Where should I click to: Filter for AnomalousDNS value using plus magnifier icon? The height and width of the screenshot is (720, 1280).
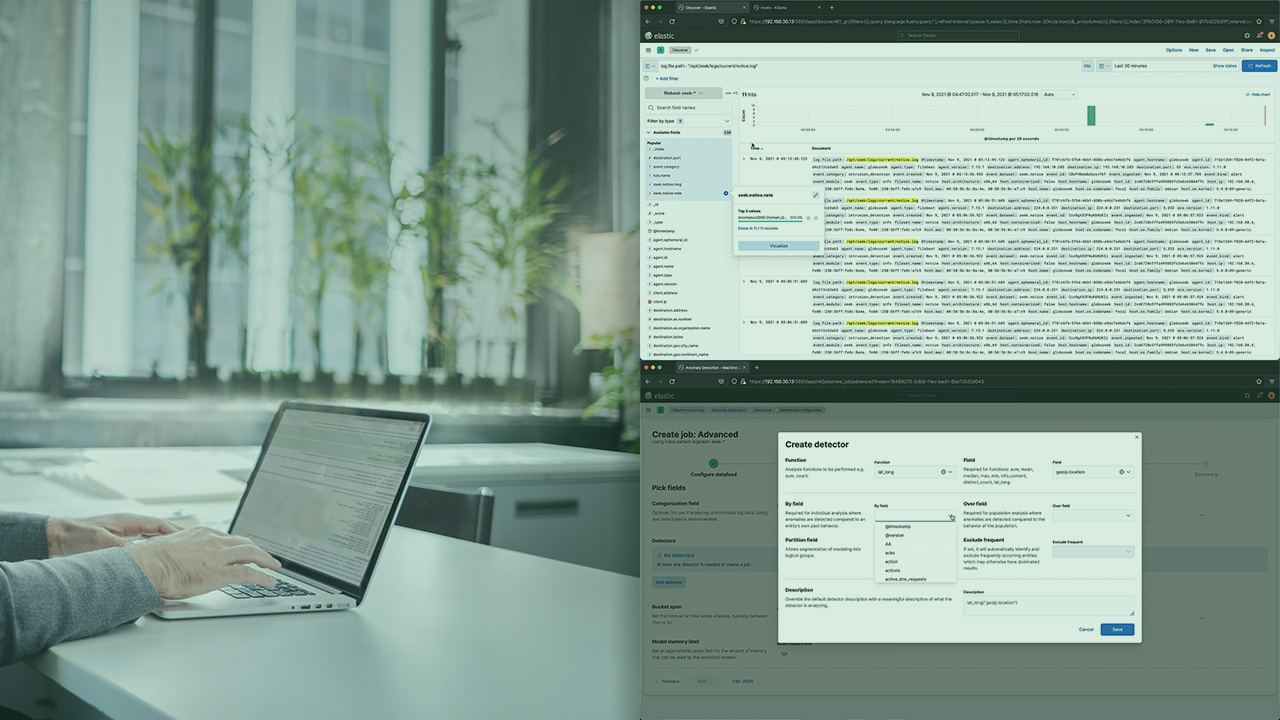click(x=809, y=218)
